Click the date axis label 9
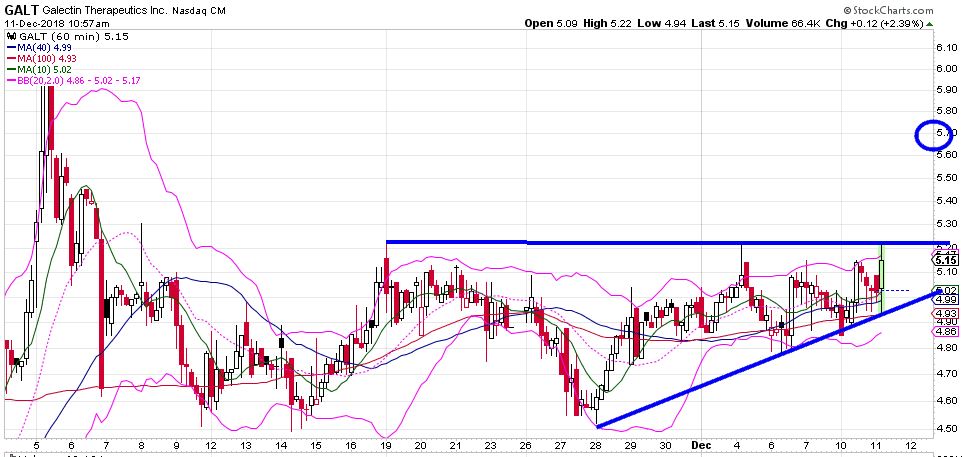This screenshot has height=457, width=962. point(177,445)
